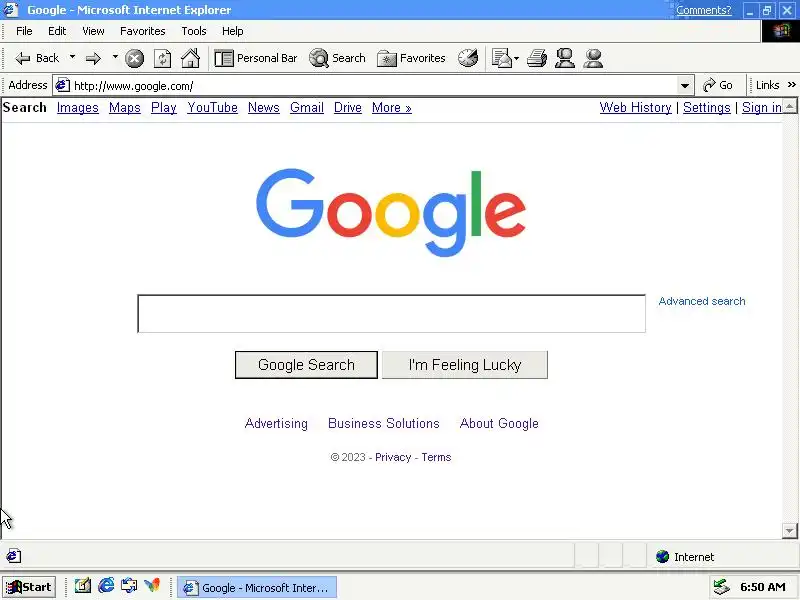800x600 pixels.
Task: Open the Address bar dropdown arrow
Action: coord(685,86)
